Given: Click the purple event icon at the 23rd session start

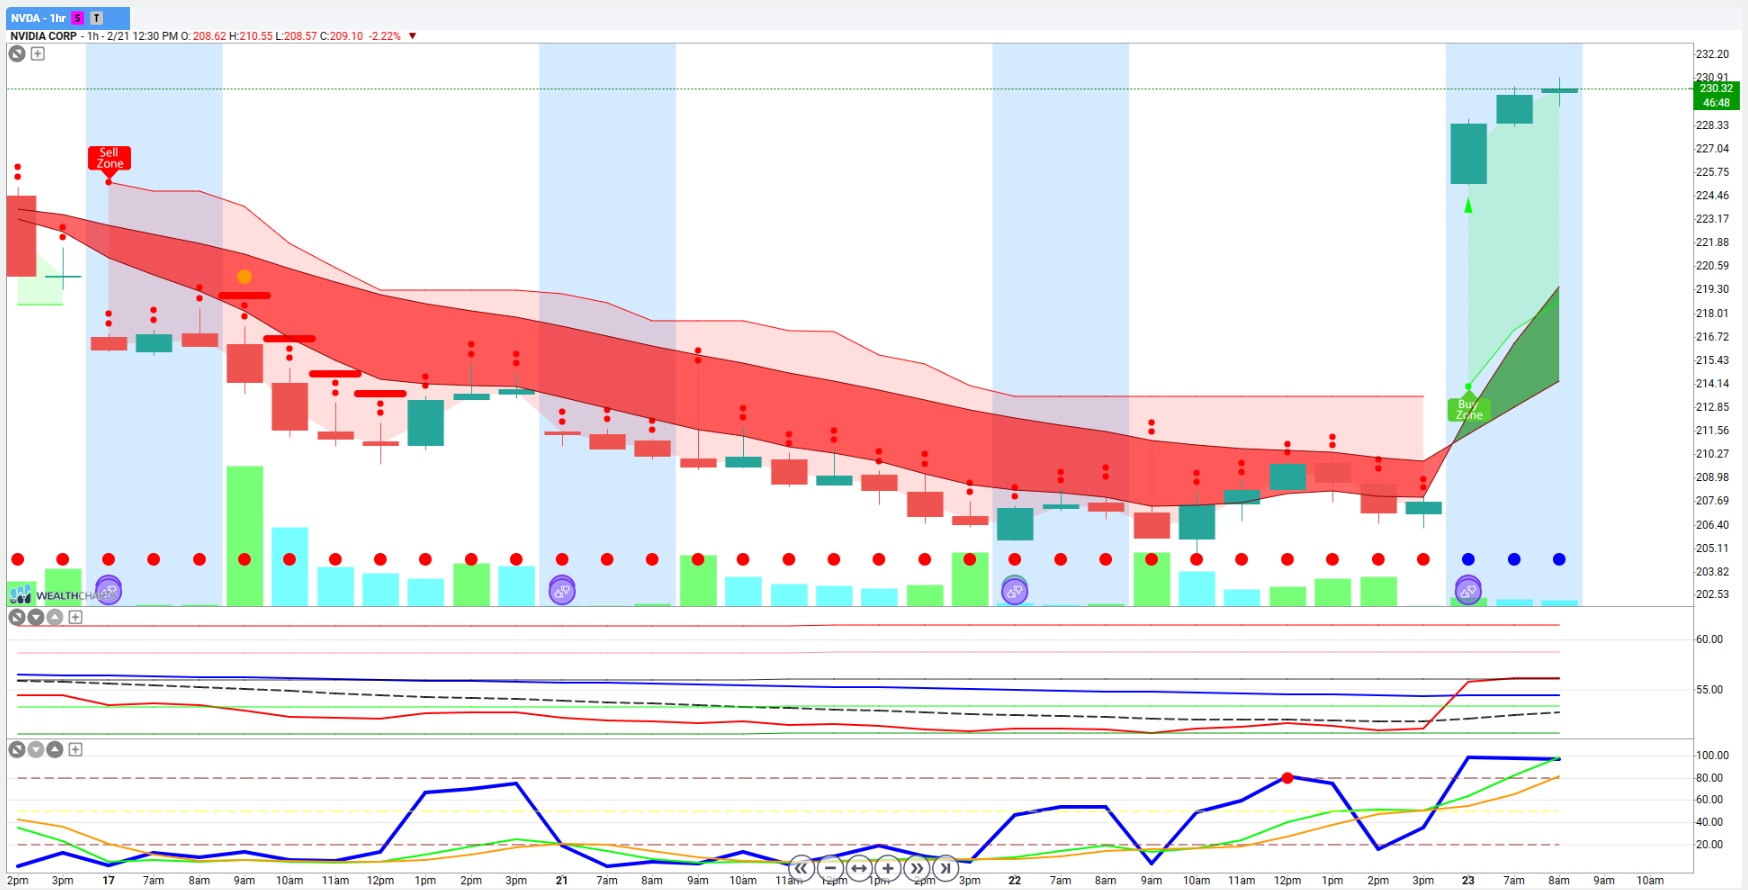Looking at the screenshot, I should [x=1468, y=591].
